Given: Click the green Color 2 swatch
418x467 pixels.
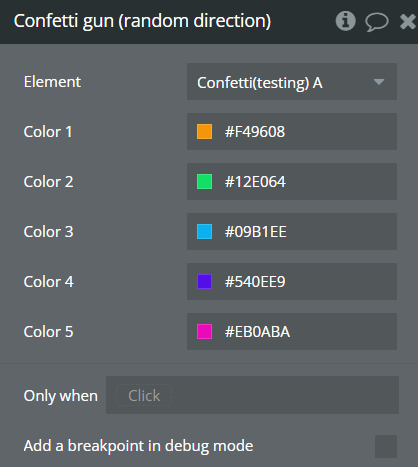Looking at the screenshot, I should 204,182.
